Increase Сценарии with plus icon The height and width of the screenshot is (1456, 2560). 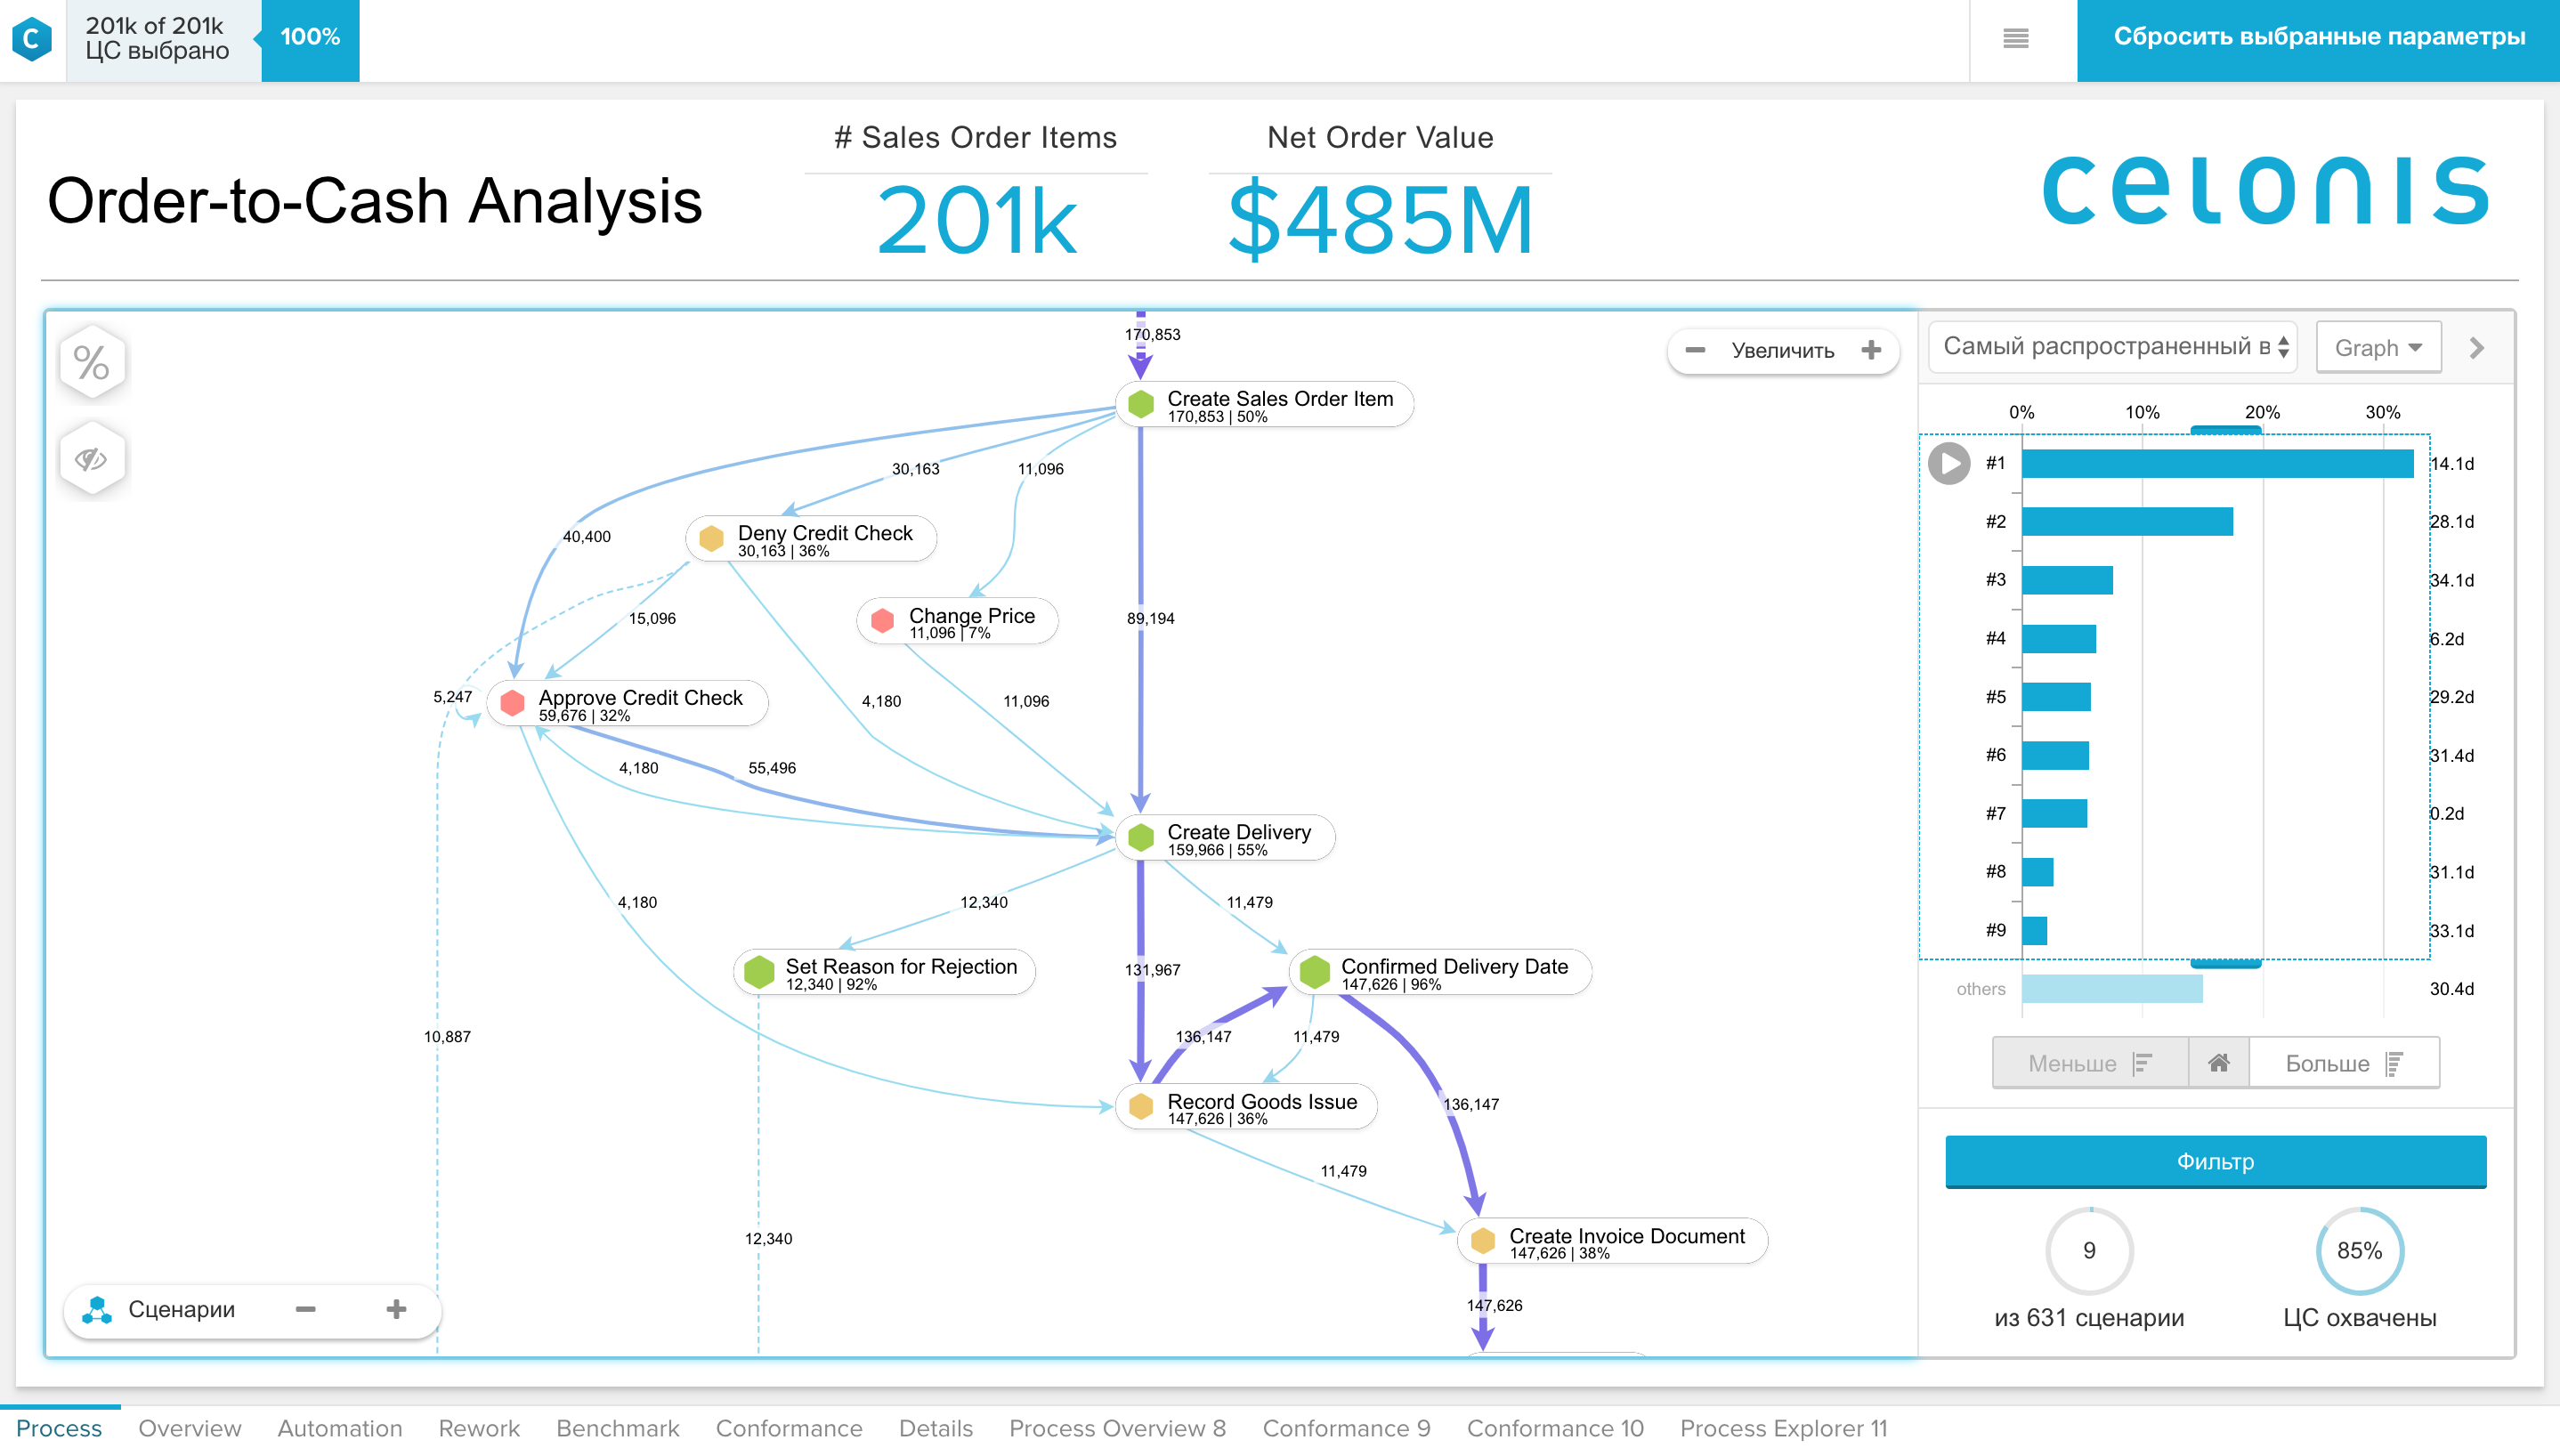[396, 1309]
